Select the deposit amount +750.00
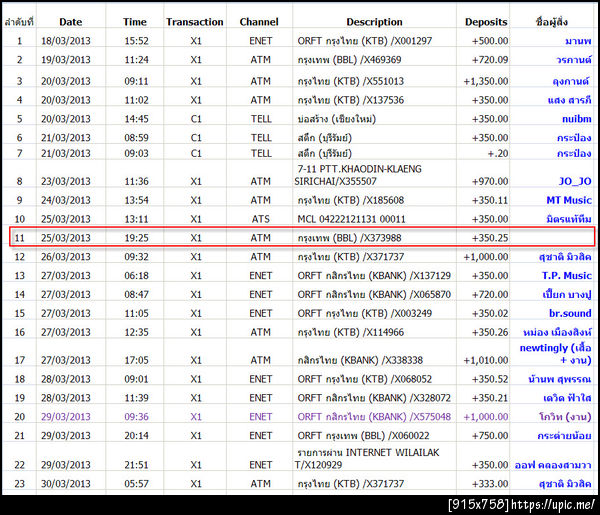 [490, 435]
